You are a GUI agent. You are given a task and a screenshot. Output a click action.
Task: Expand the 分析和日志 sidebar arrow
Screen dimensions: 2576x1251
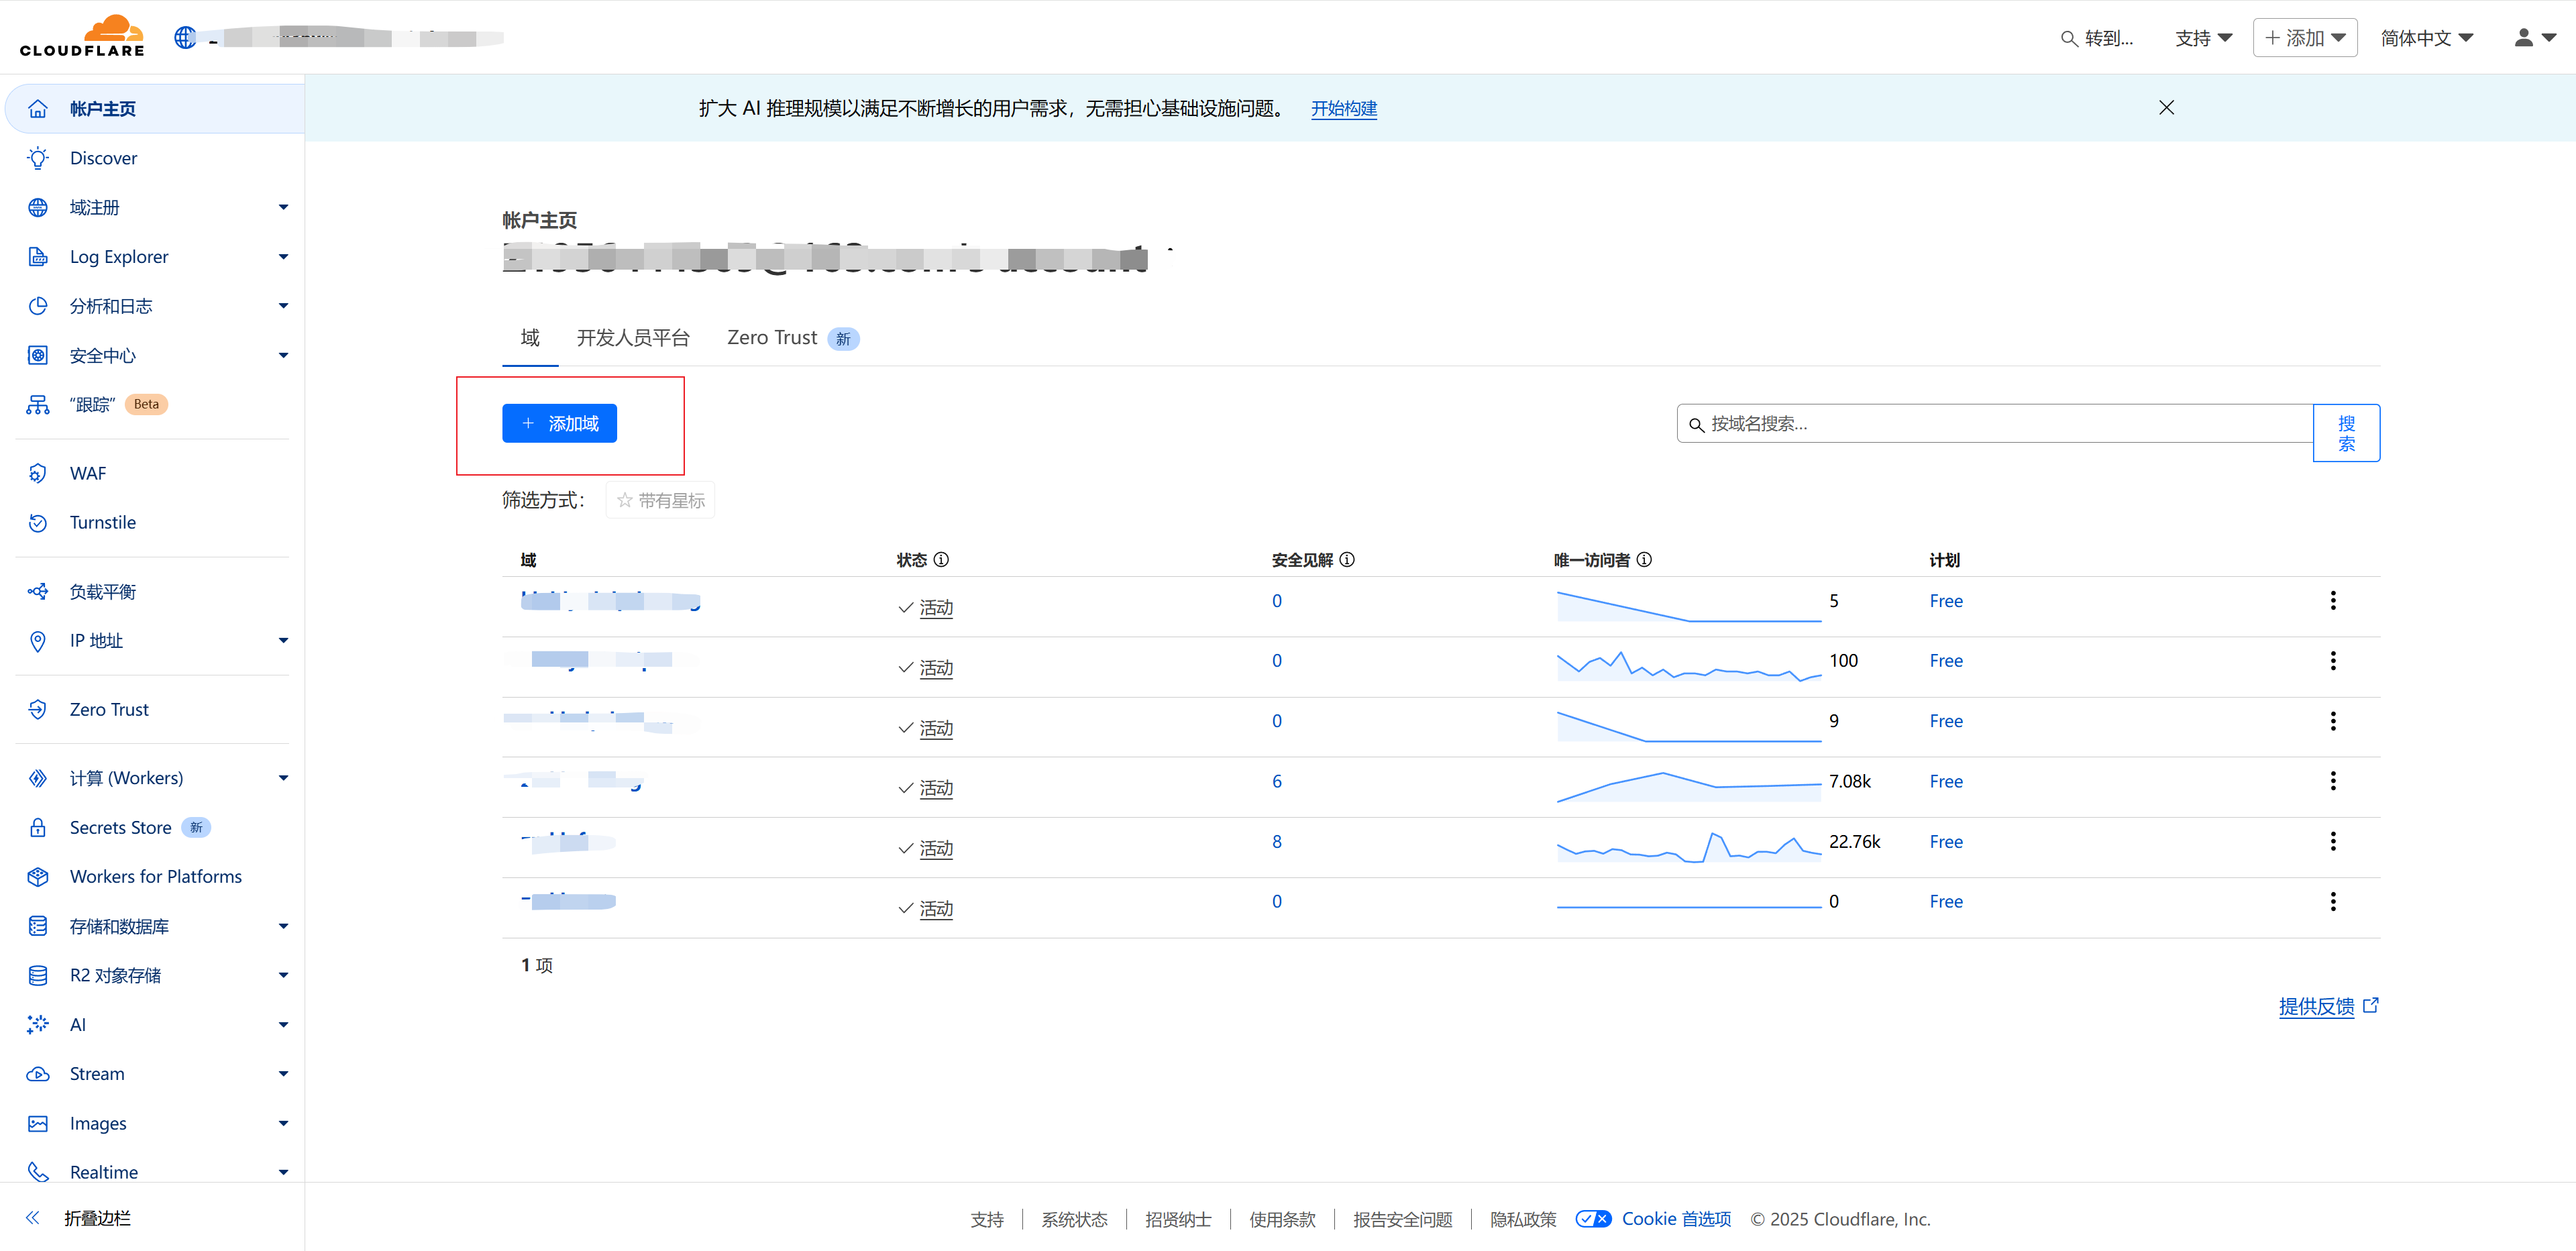[283, 306]
